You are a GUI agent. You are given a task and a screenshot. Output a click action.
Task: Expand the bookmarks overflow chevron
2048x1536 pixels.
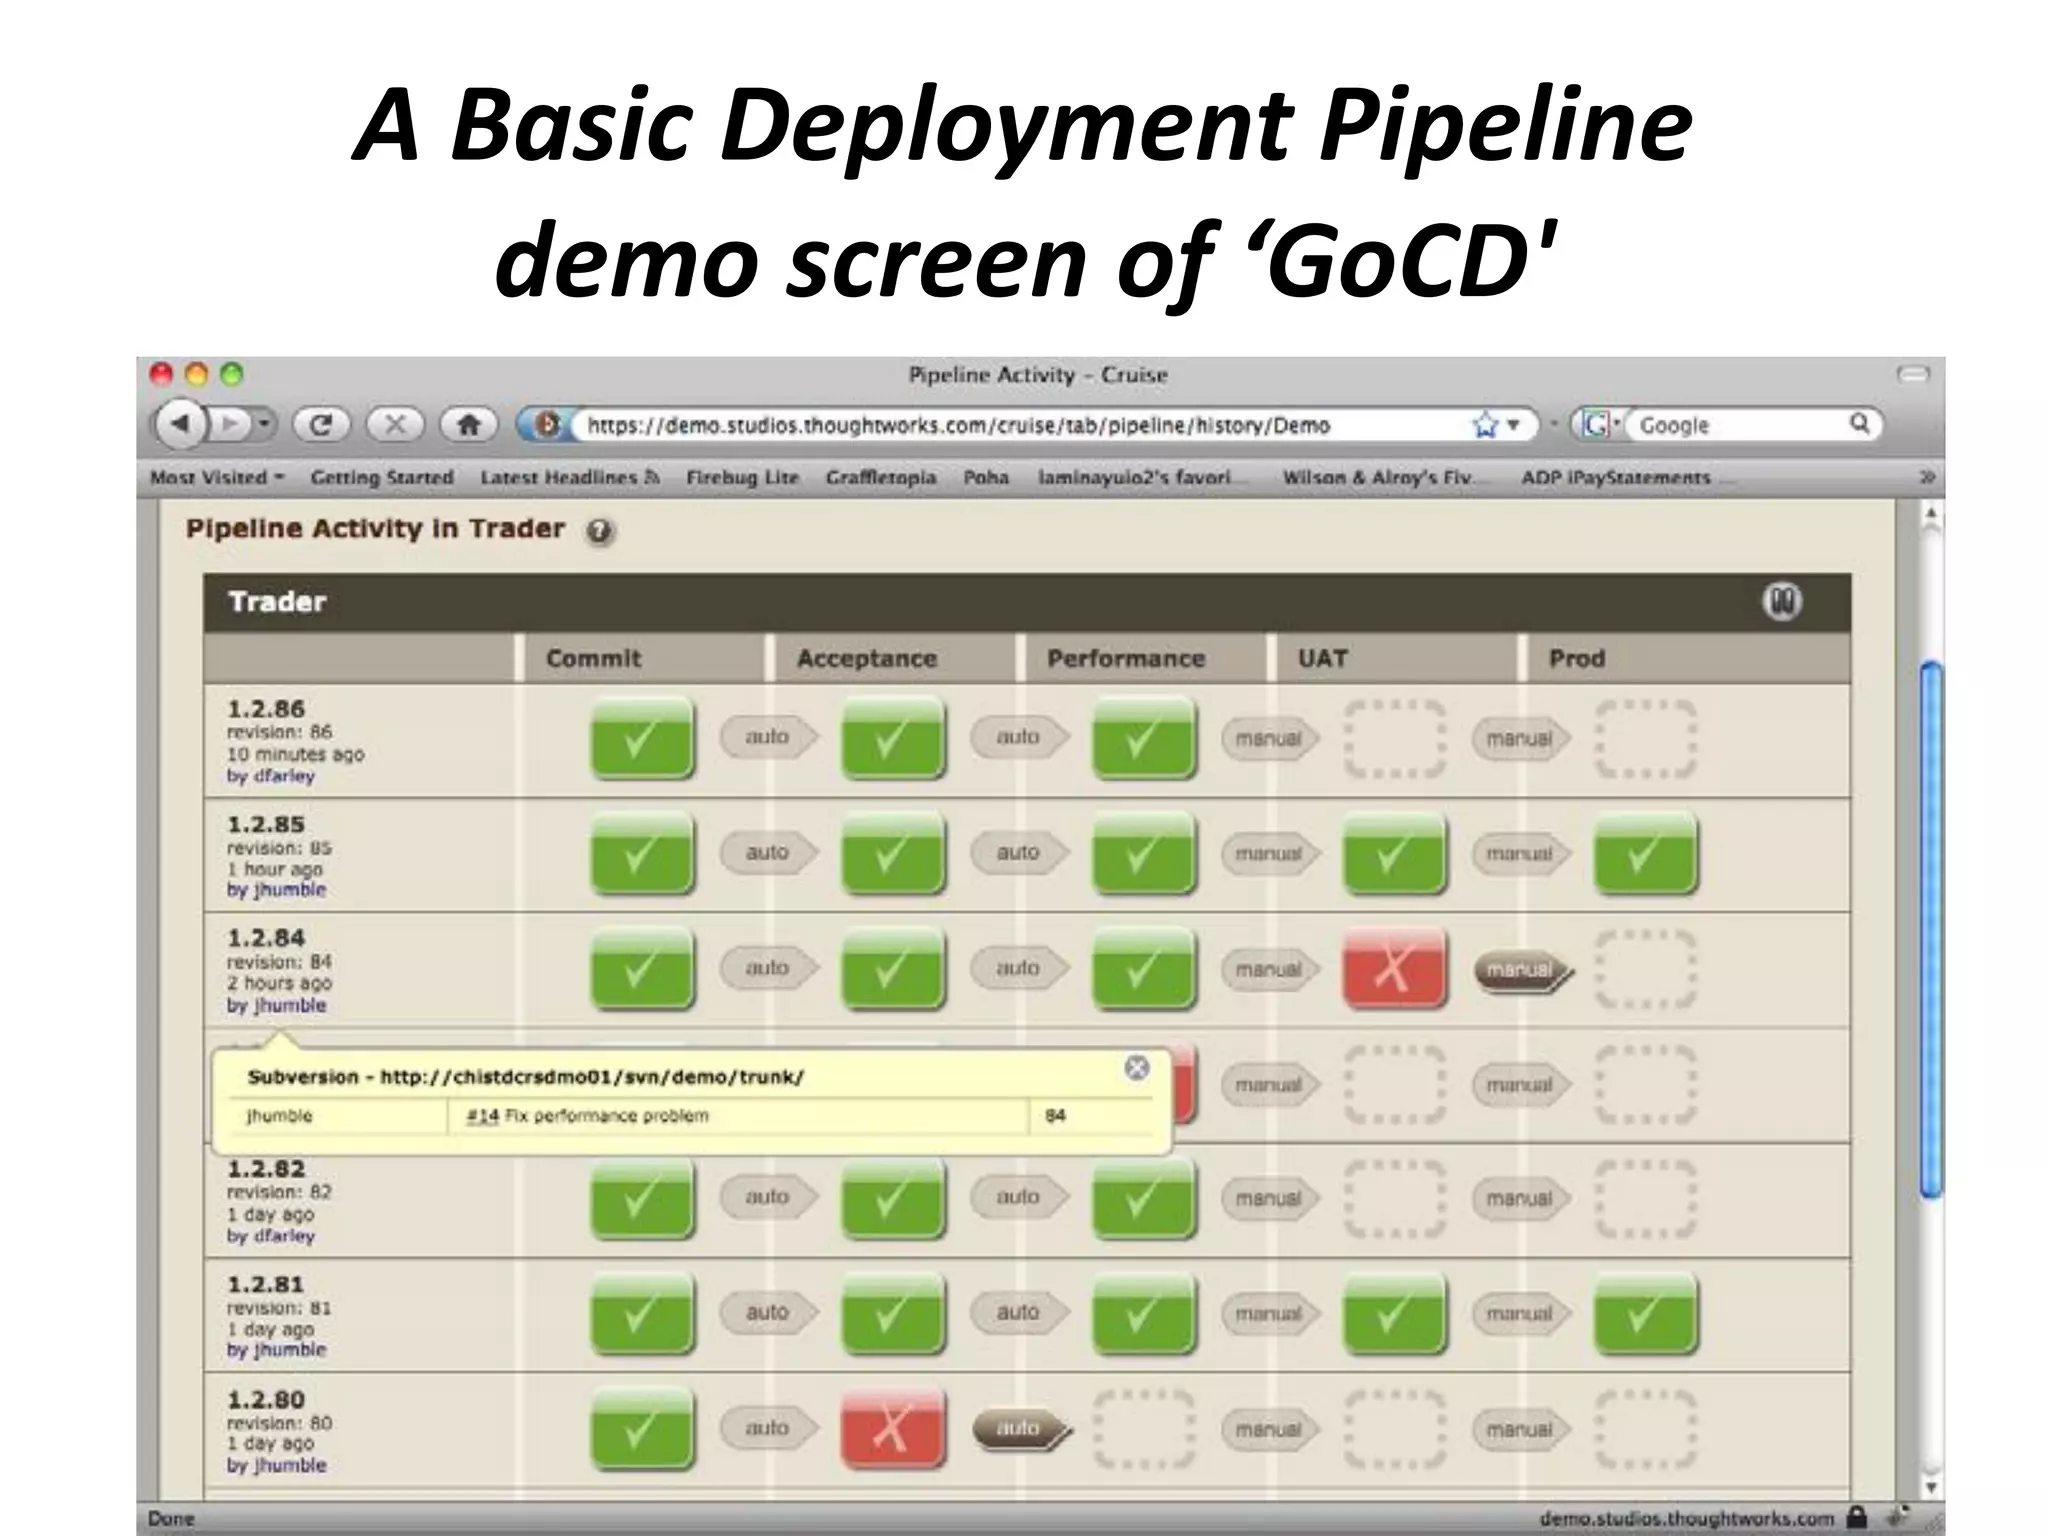(x=1927, y=478)
